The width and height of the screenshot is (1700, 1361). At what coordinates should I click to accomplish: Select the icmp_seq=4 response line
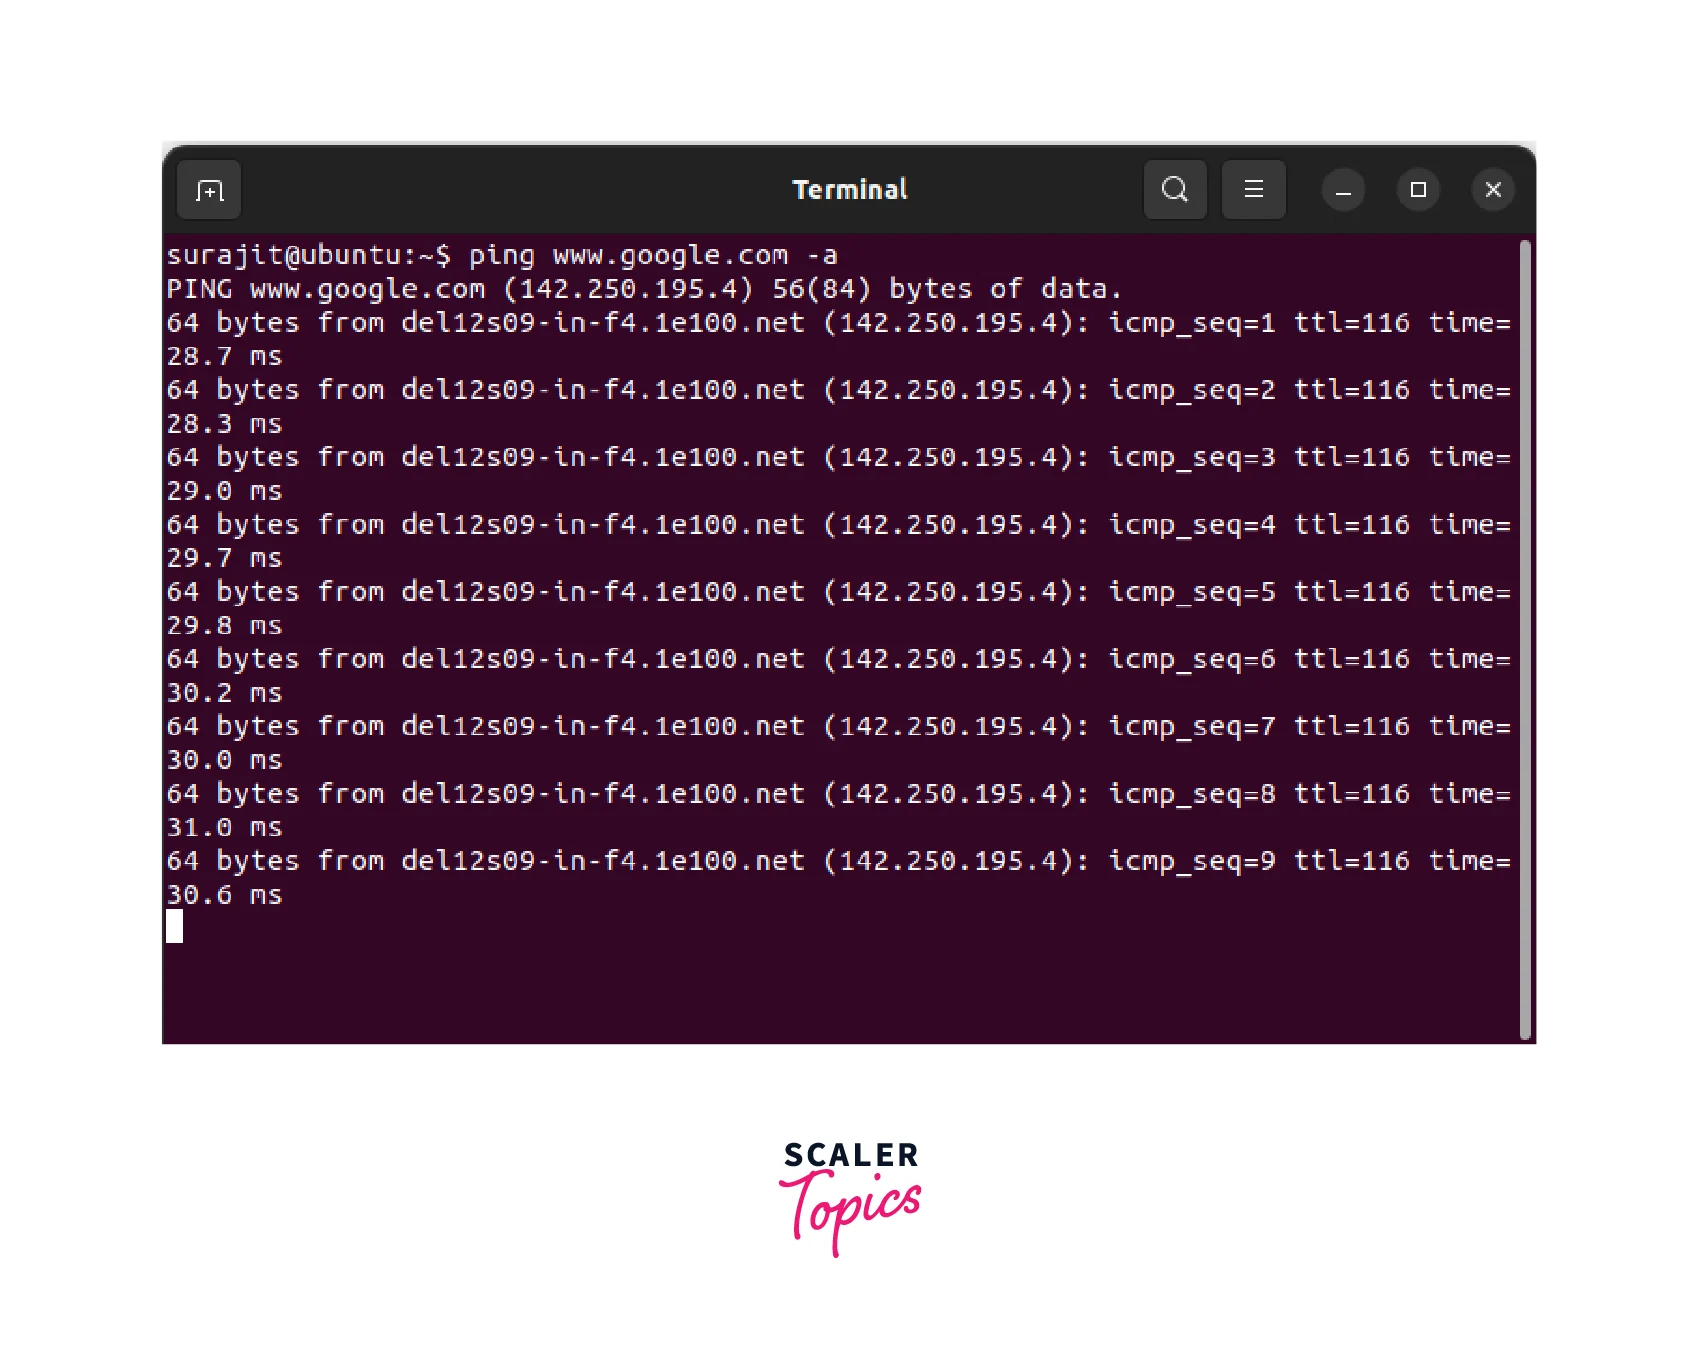point(838,541)
